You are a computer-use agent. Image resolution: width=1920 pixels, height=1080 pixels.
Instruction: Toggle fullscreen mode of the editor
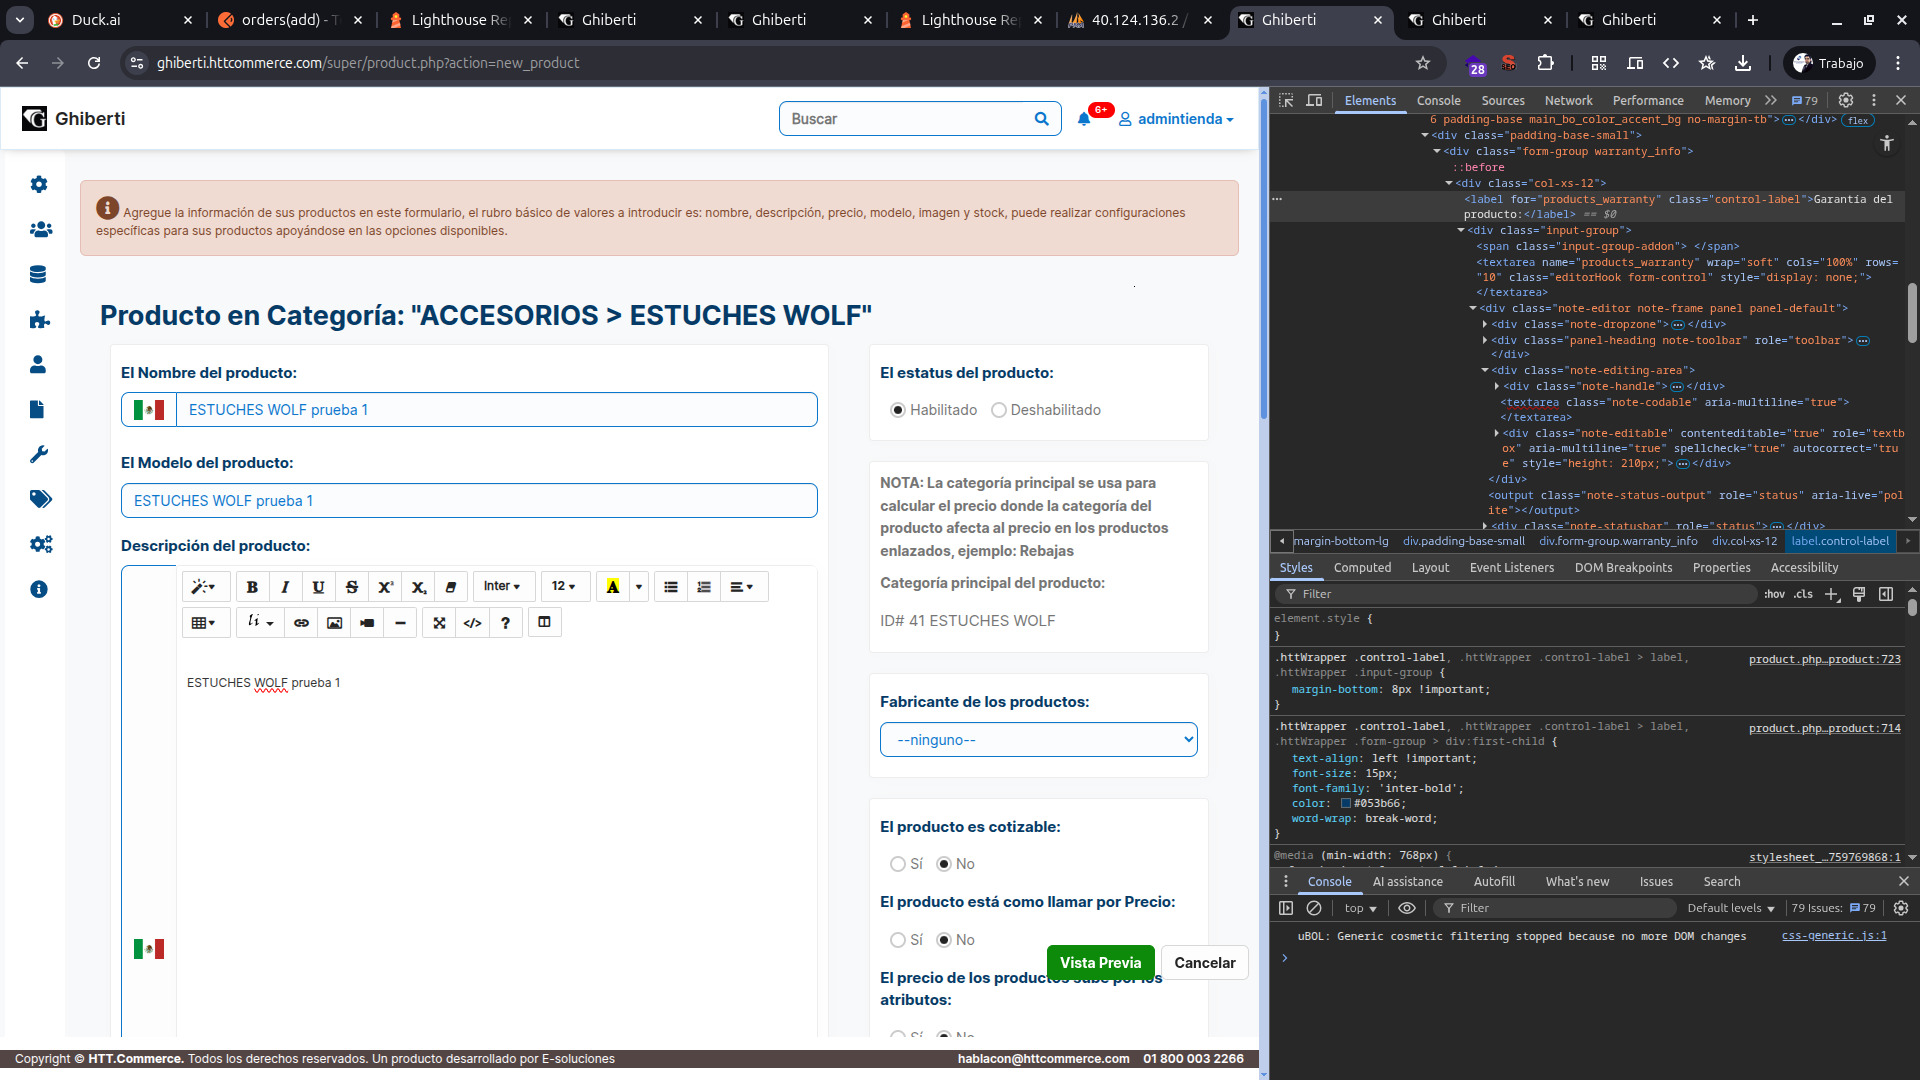(439, 623)
